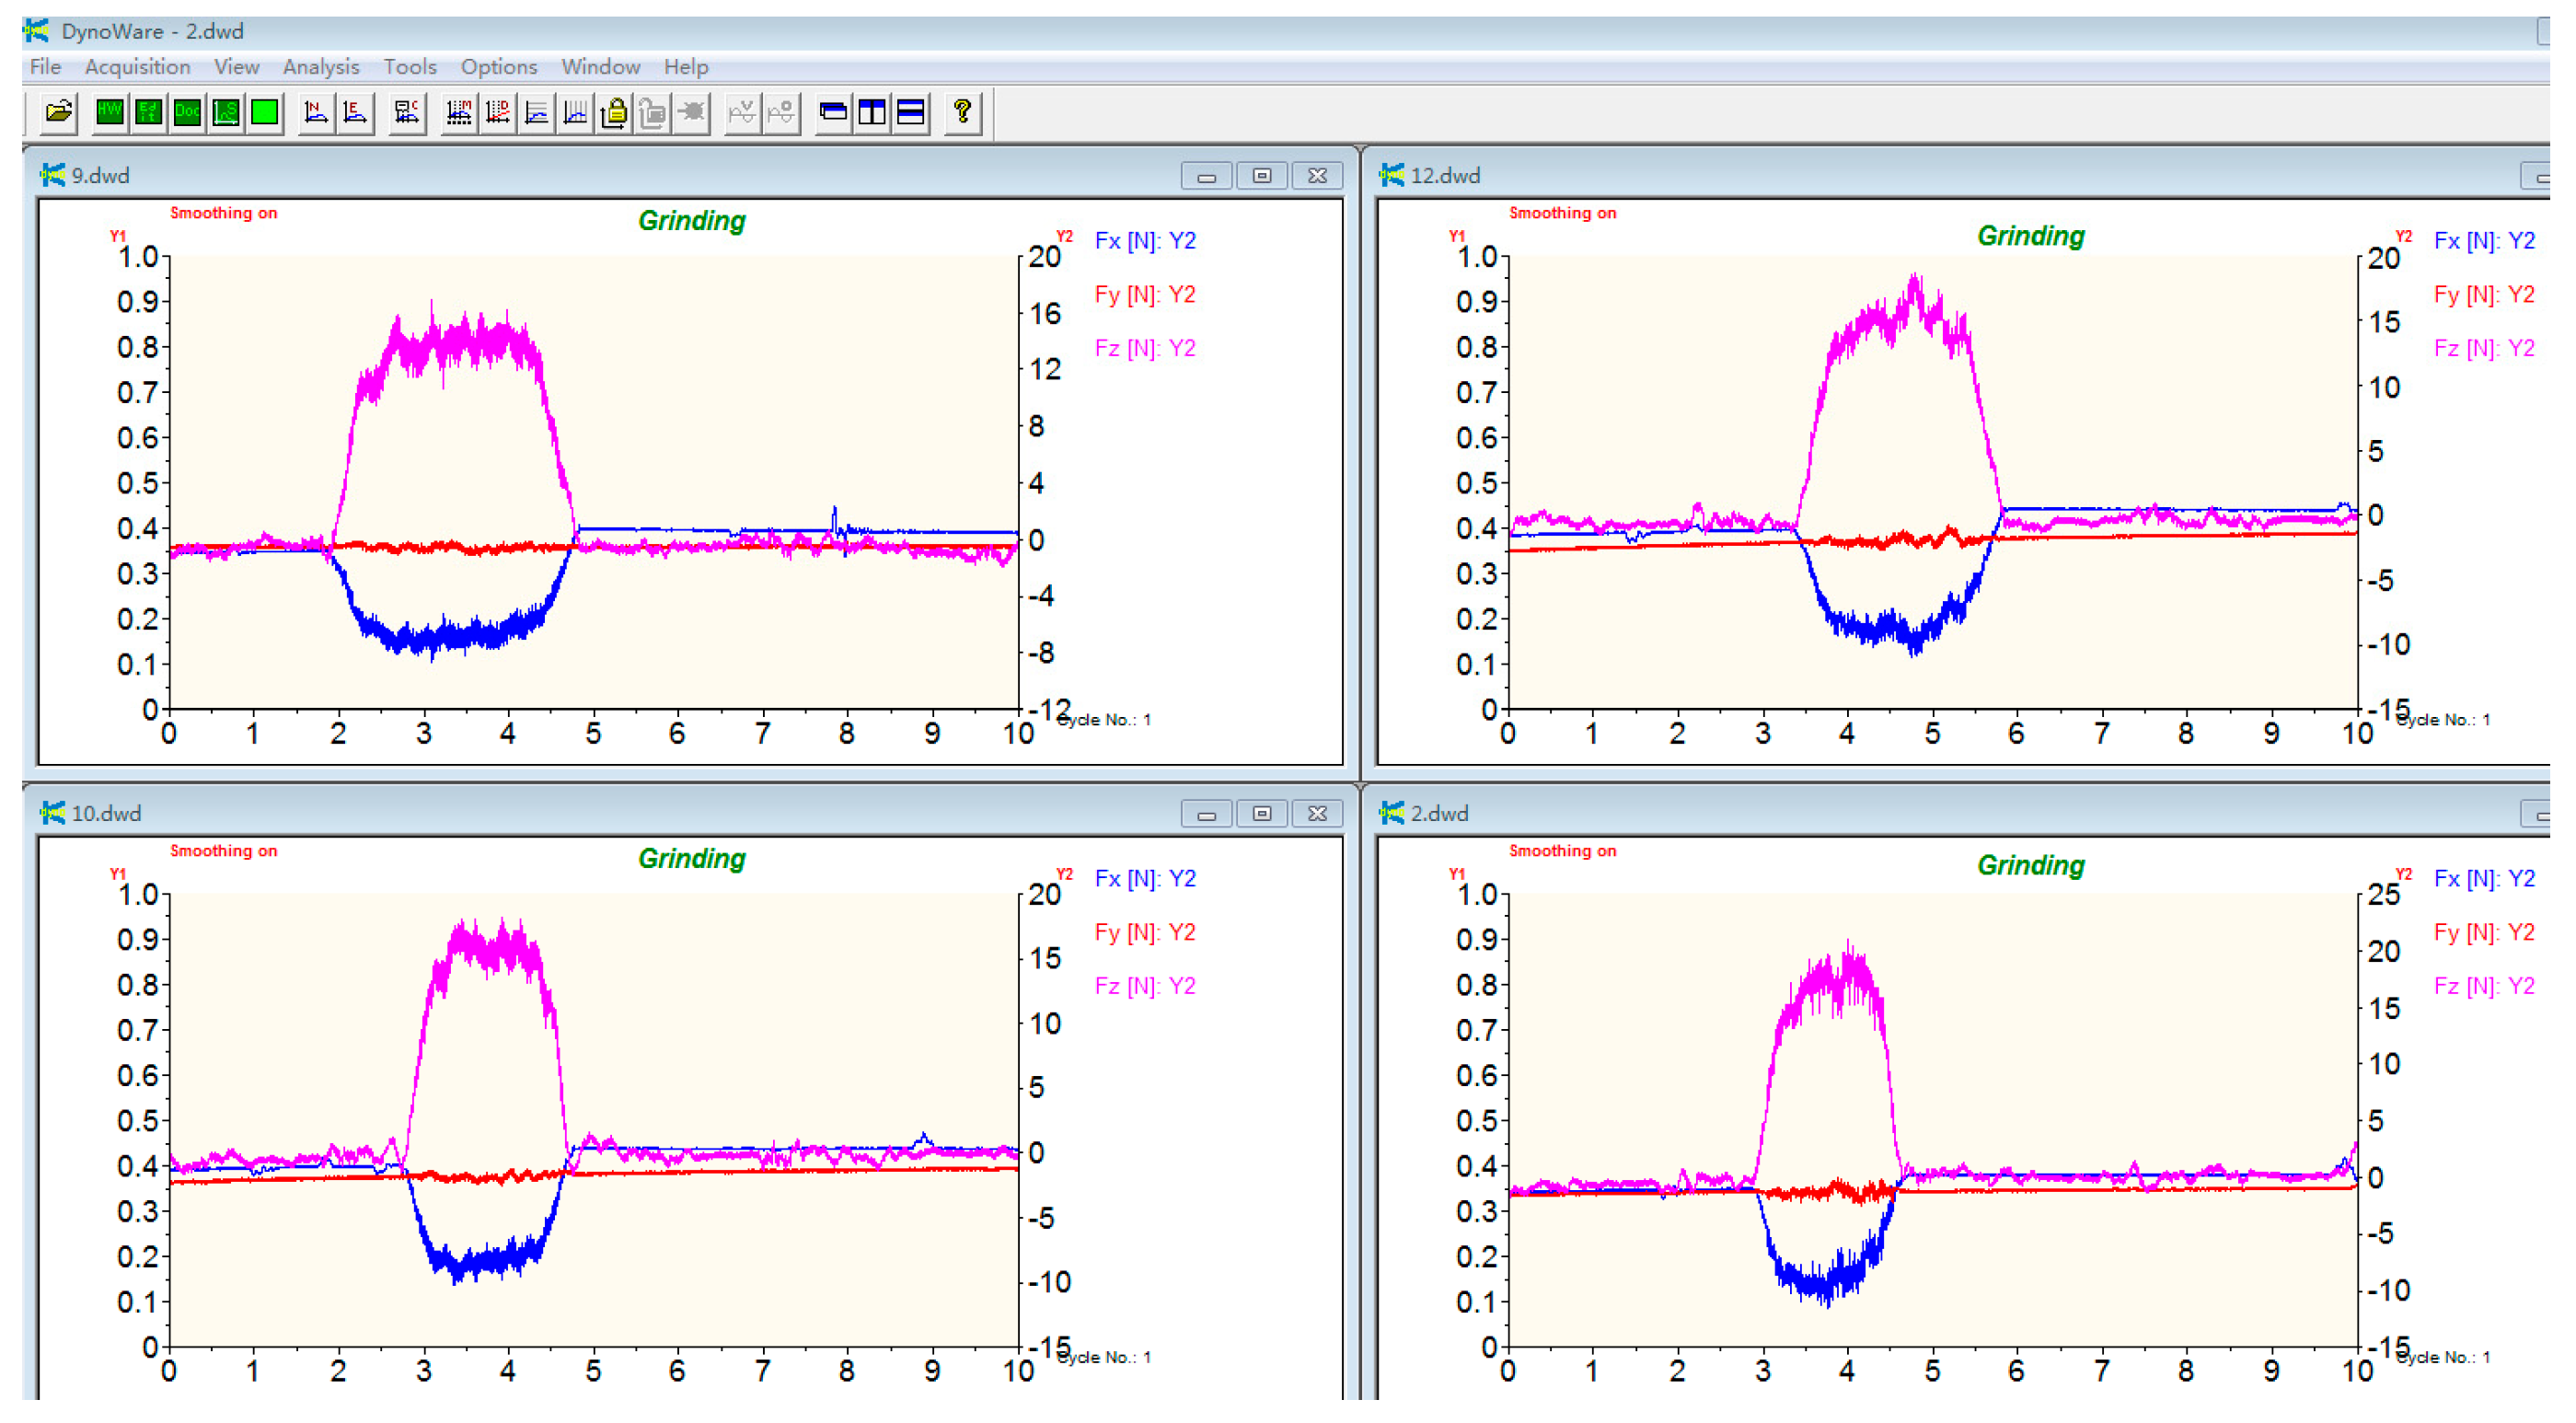Image resolution: width=2576 pixels, height=1423 pixels.
Task: Open the green Edit acquisition icon
Action: 148,112
